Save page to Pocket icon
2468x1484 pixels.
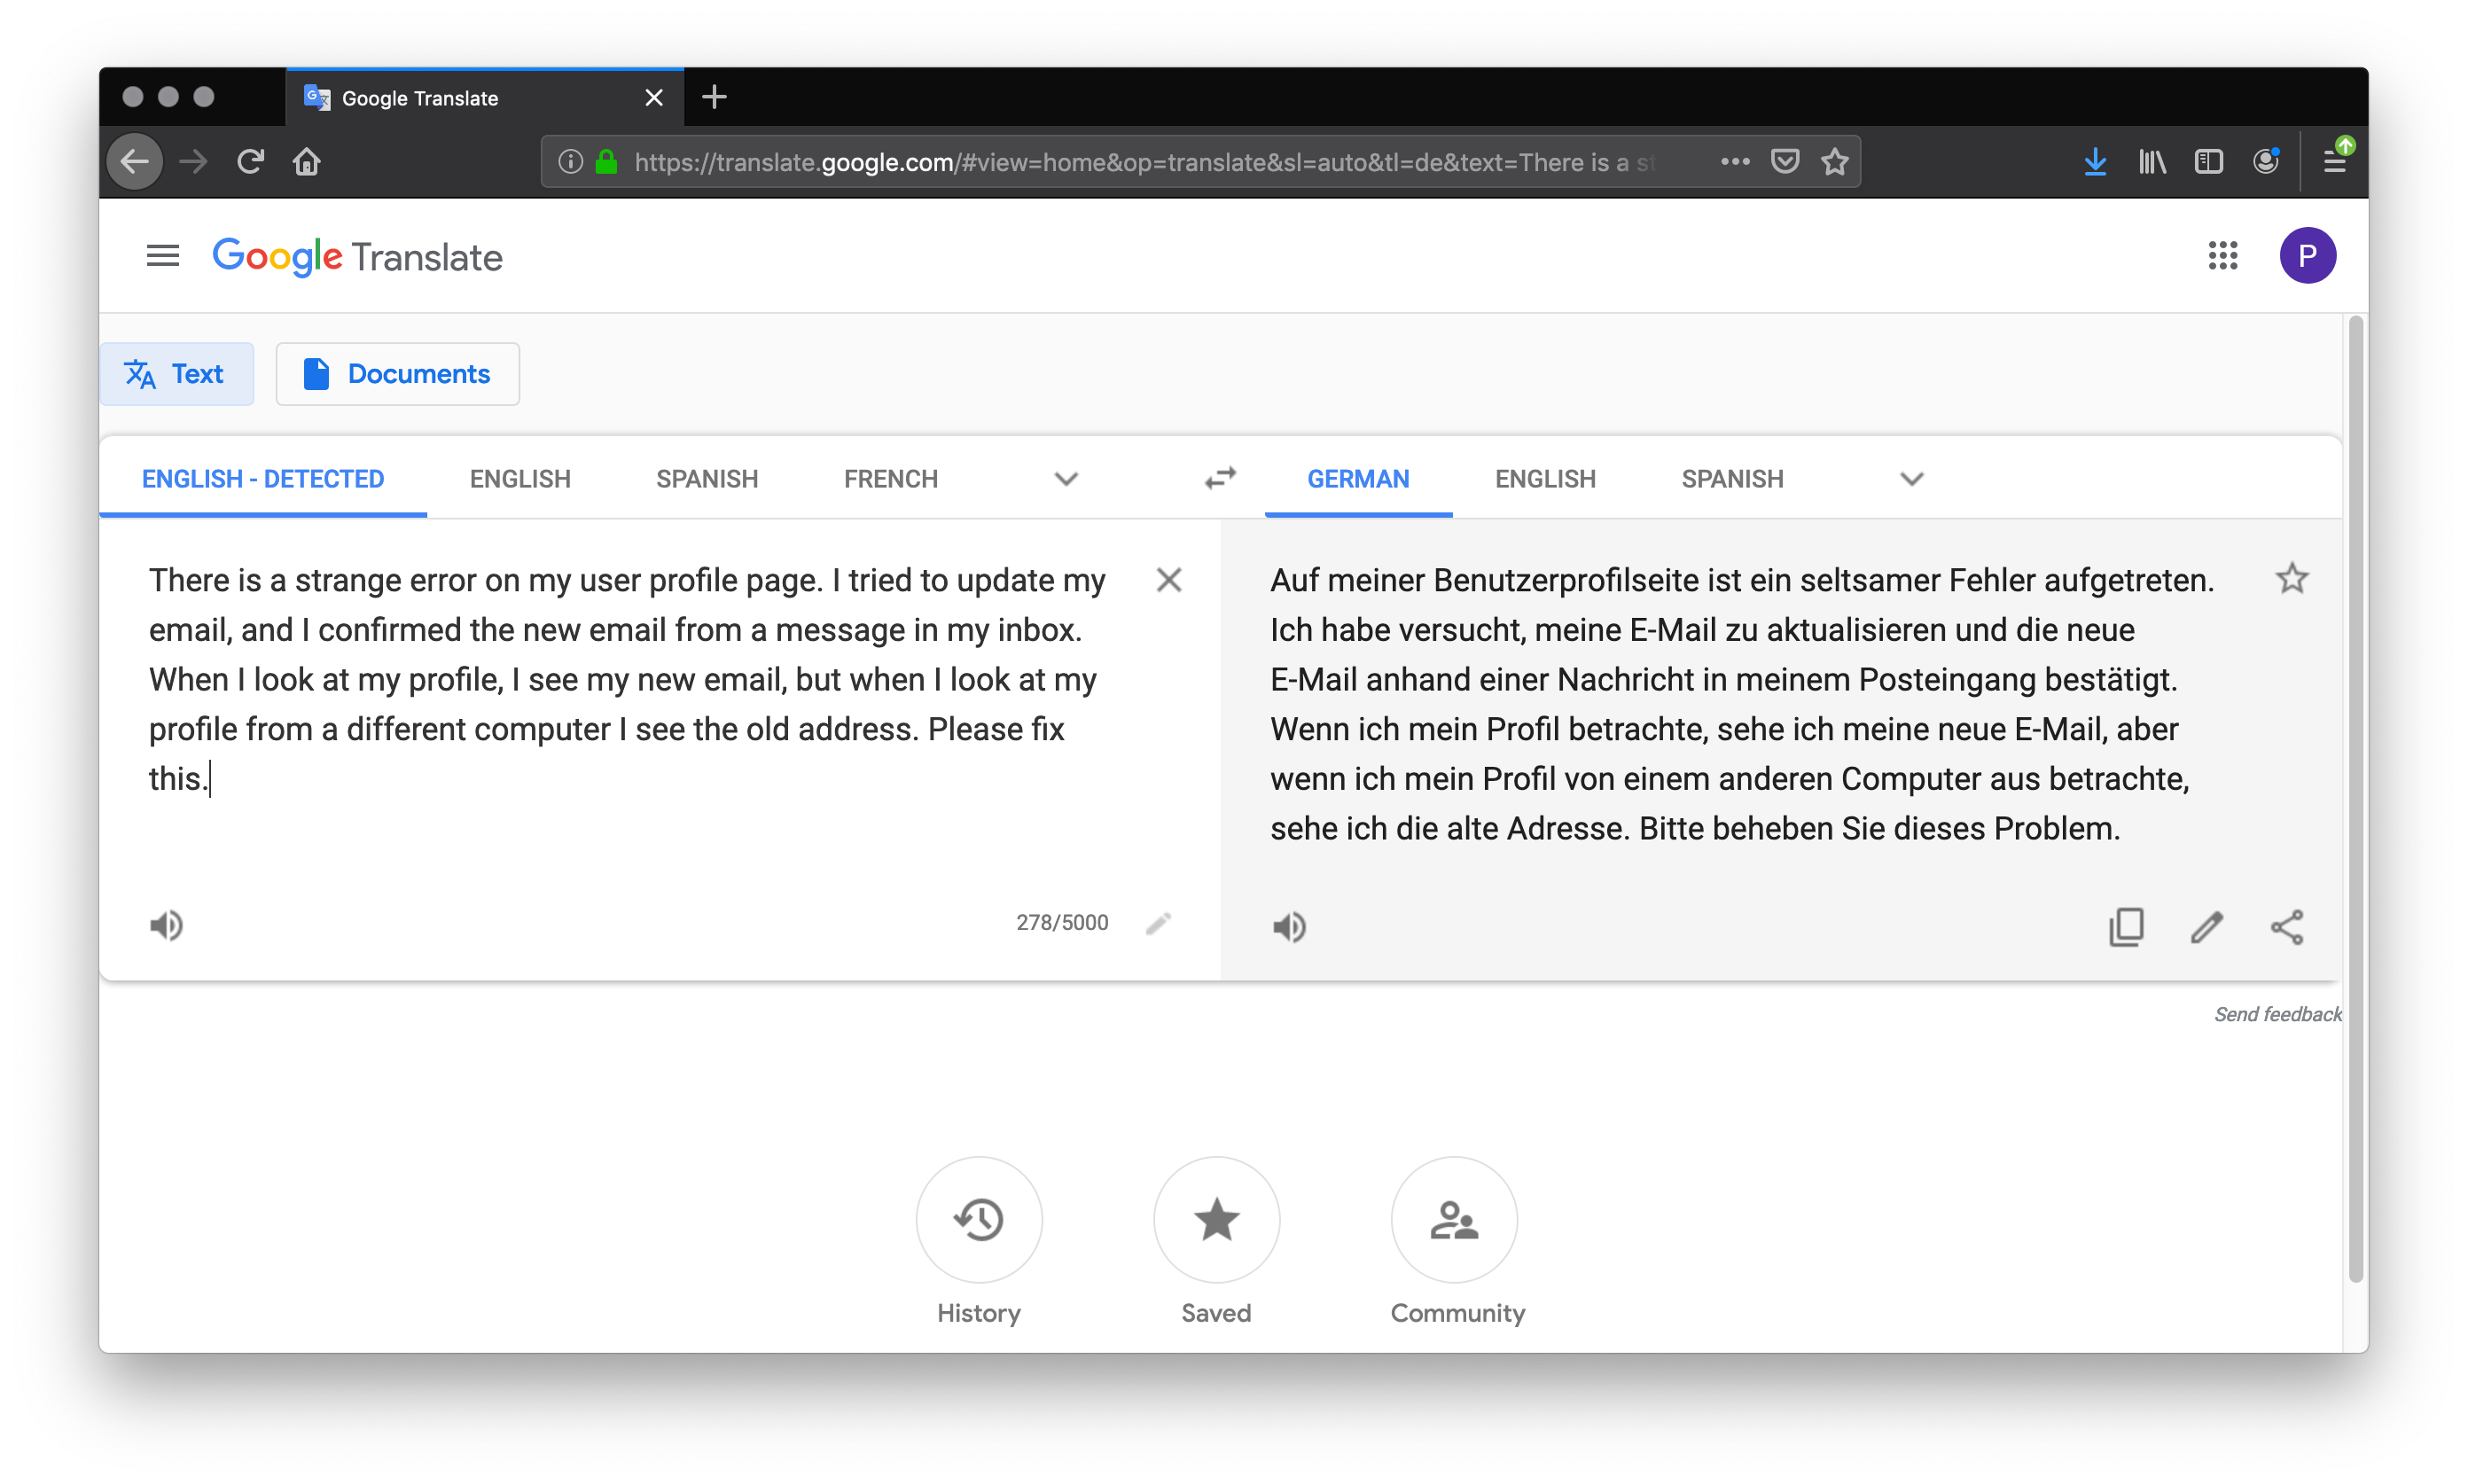[1785, 162]
